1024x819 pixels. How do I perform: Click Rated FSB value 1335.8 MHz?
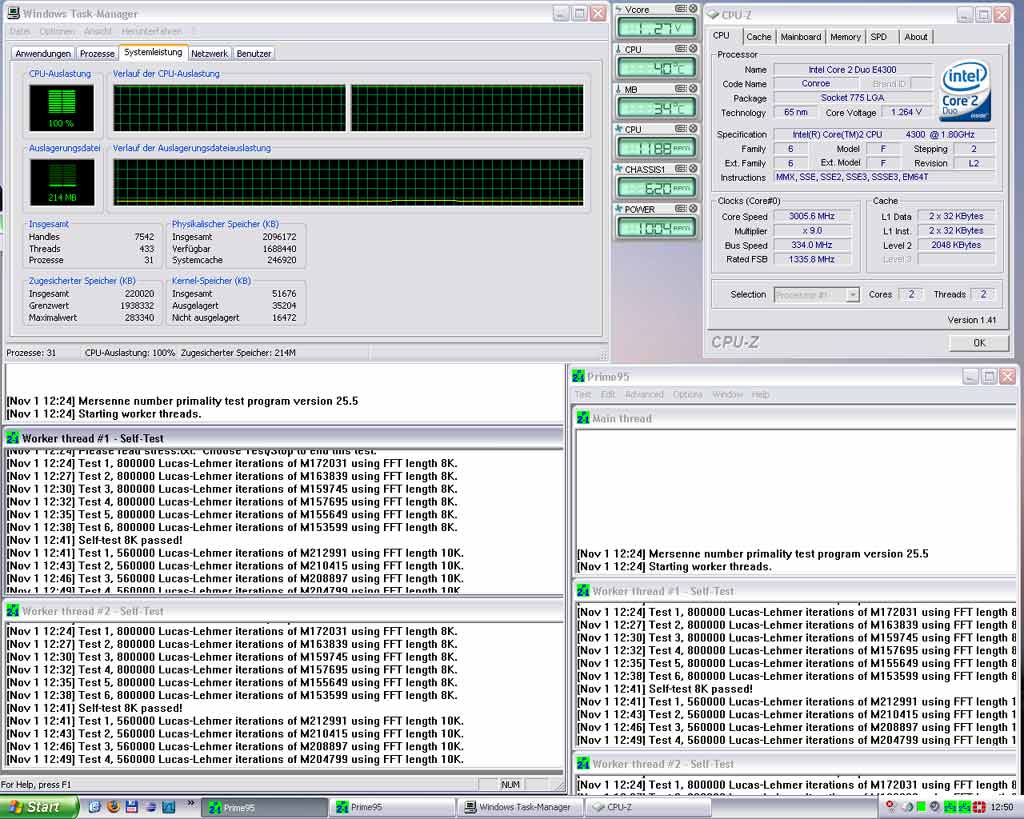[x=812, y=259]
